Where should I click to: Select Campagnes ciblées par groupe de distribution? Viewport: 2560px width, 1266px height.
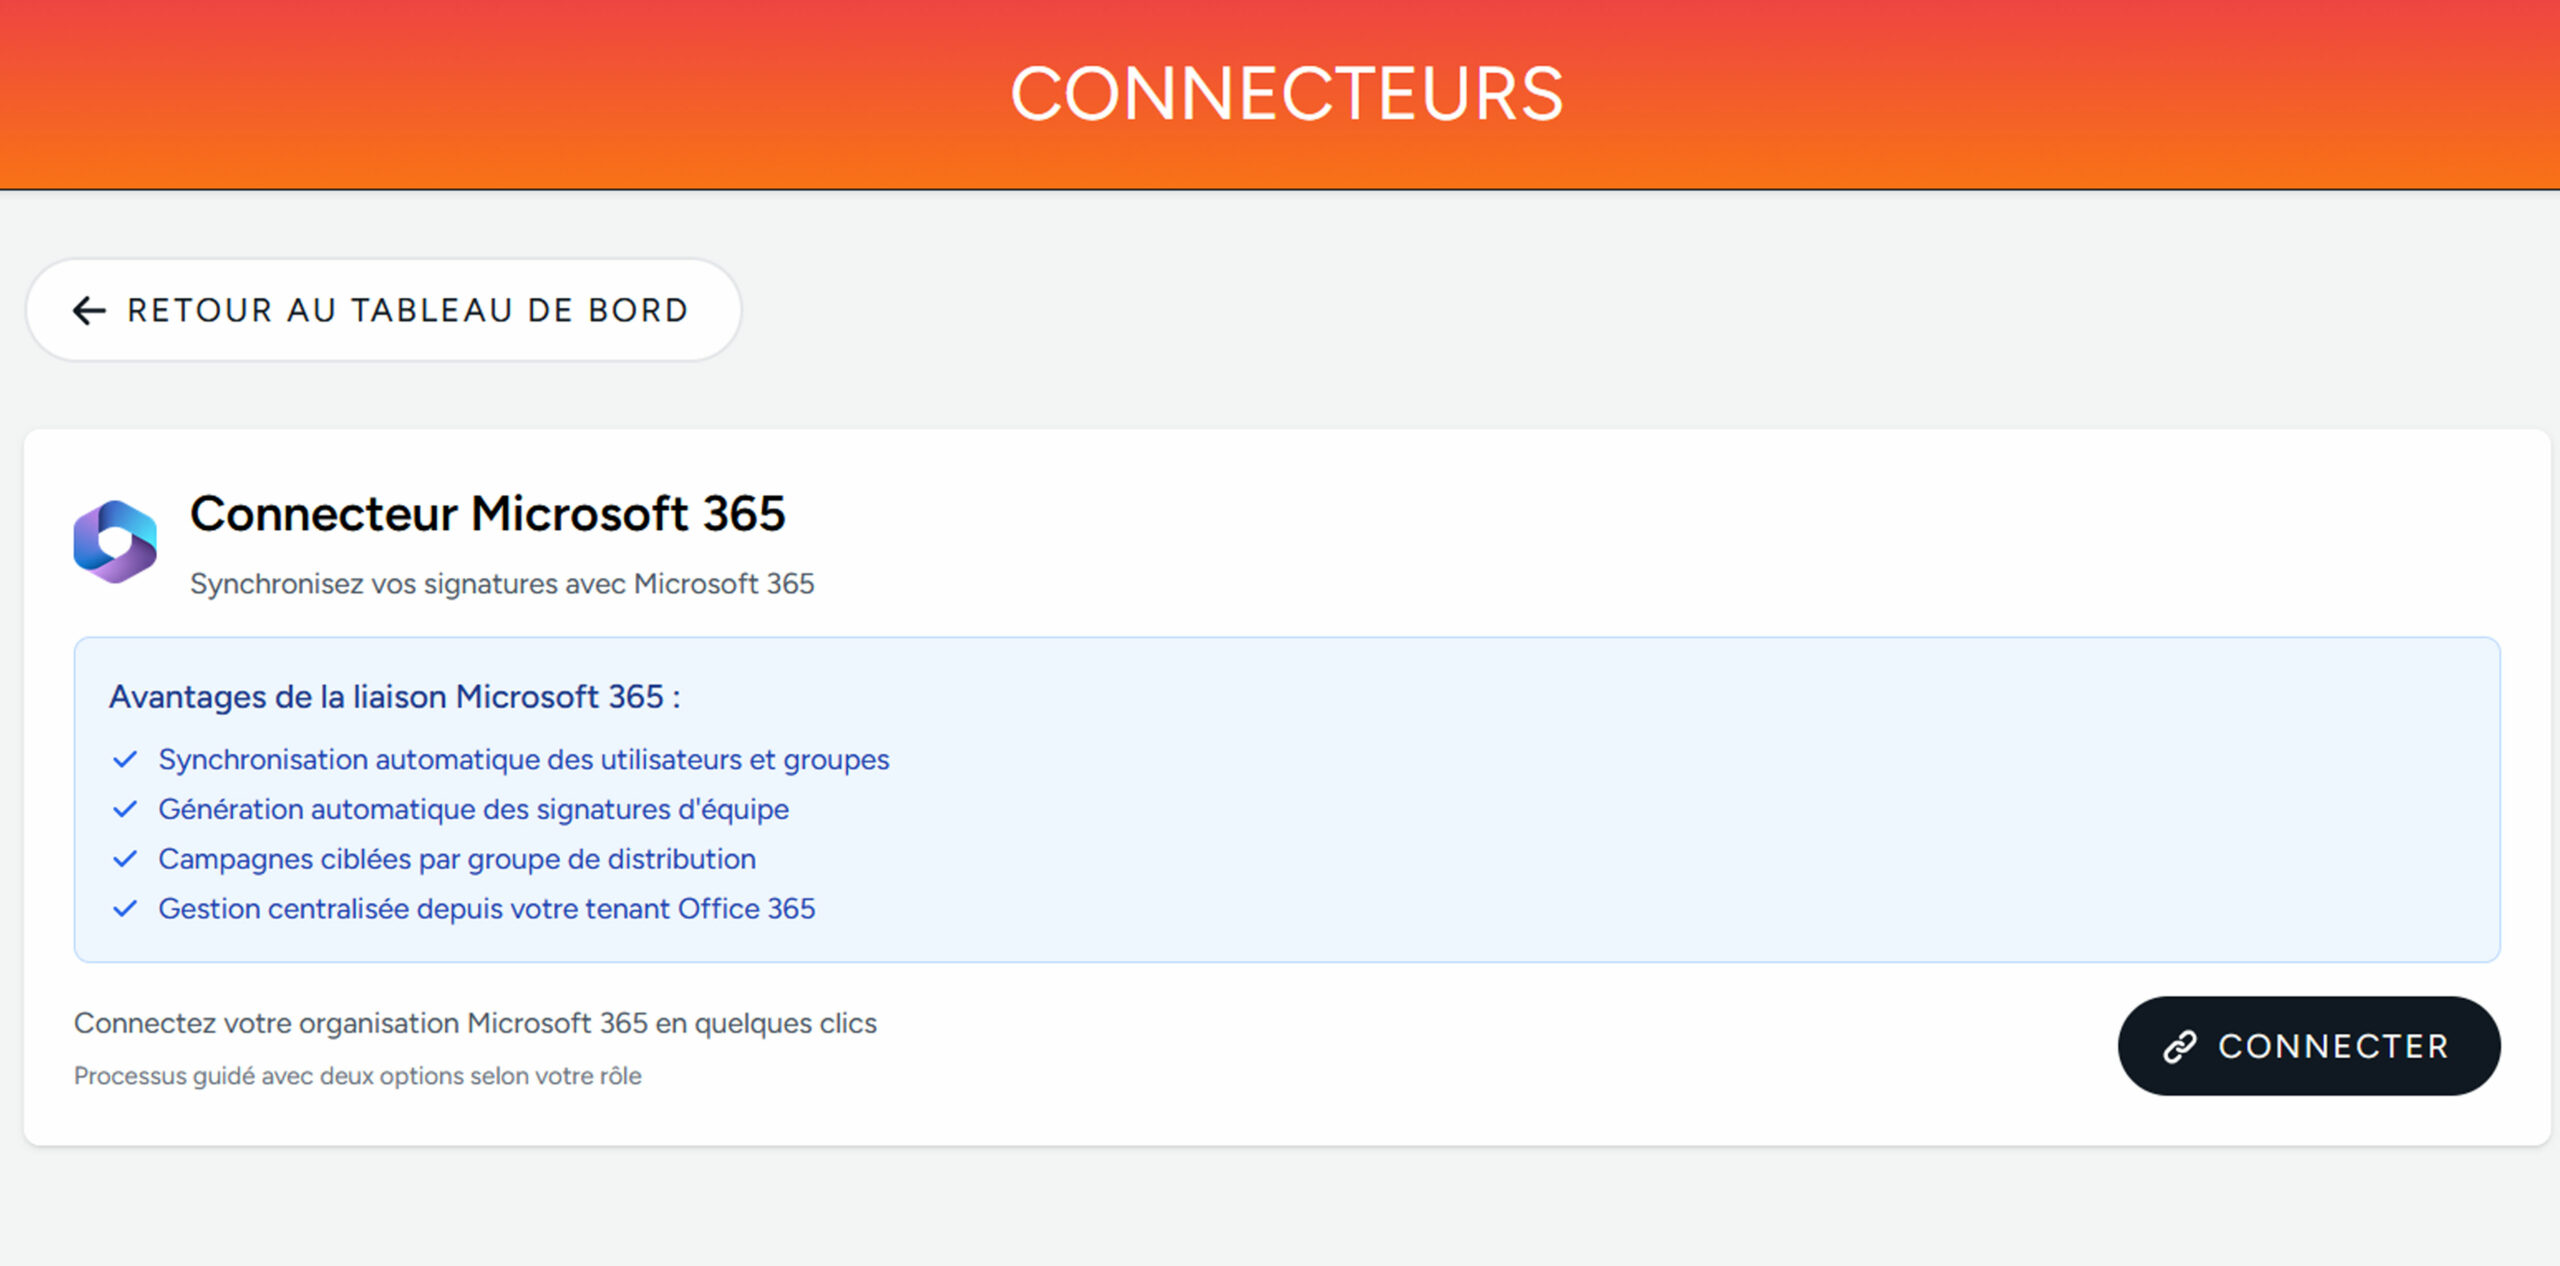(x=456, y=859)
